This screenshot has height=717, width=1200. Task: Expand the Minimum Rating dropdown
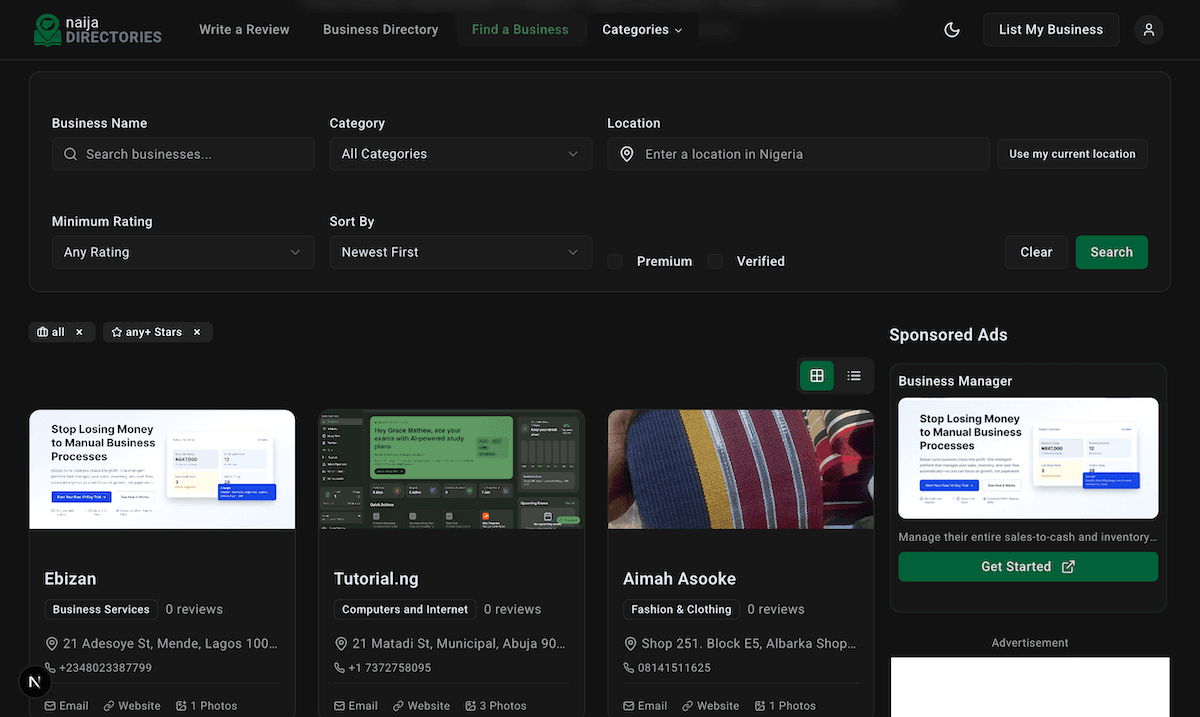[182, 252]
